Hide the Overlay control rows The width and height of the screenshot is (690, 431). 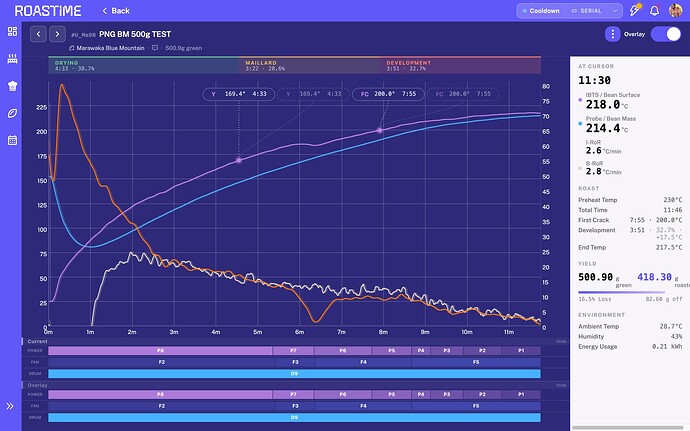click(561, 385)
